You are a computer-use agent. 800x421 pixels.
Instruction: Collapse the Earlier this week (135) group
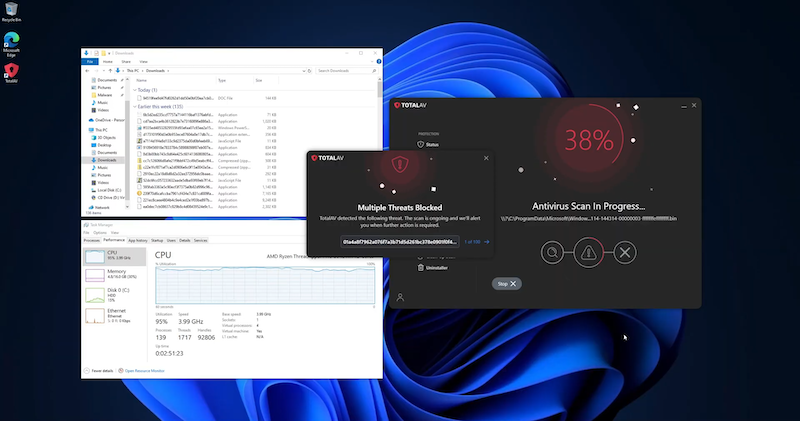pos(135,107)
